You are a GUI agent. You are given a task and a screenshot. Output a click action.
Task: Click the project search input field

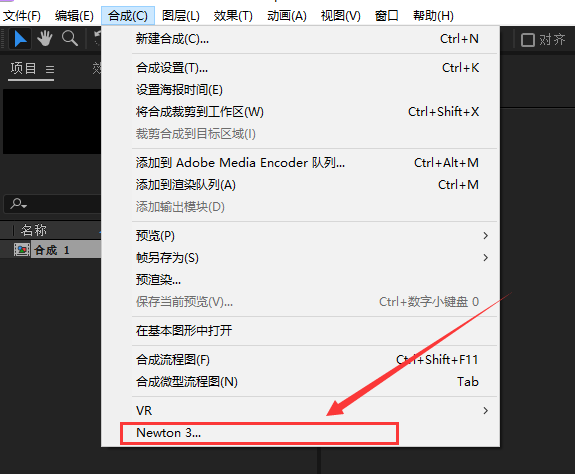tap(52, 203)
